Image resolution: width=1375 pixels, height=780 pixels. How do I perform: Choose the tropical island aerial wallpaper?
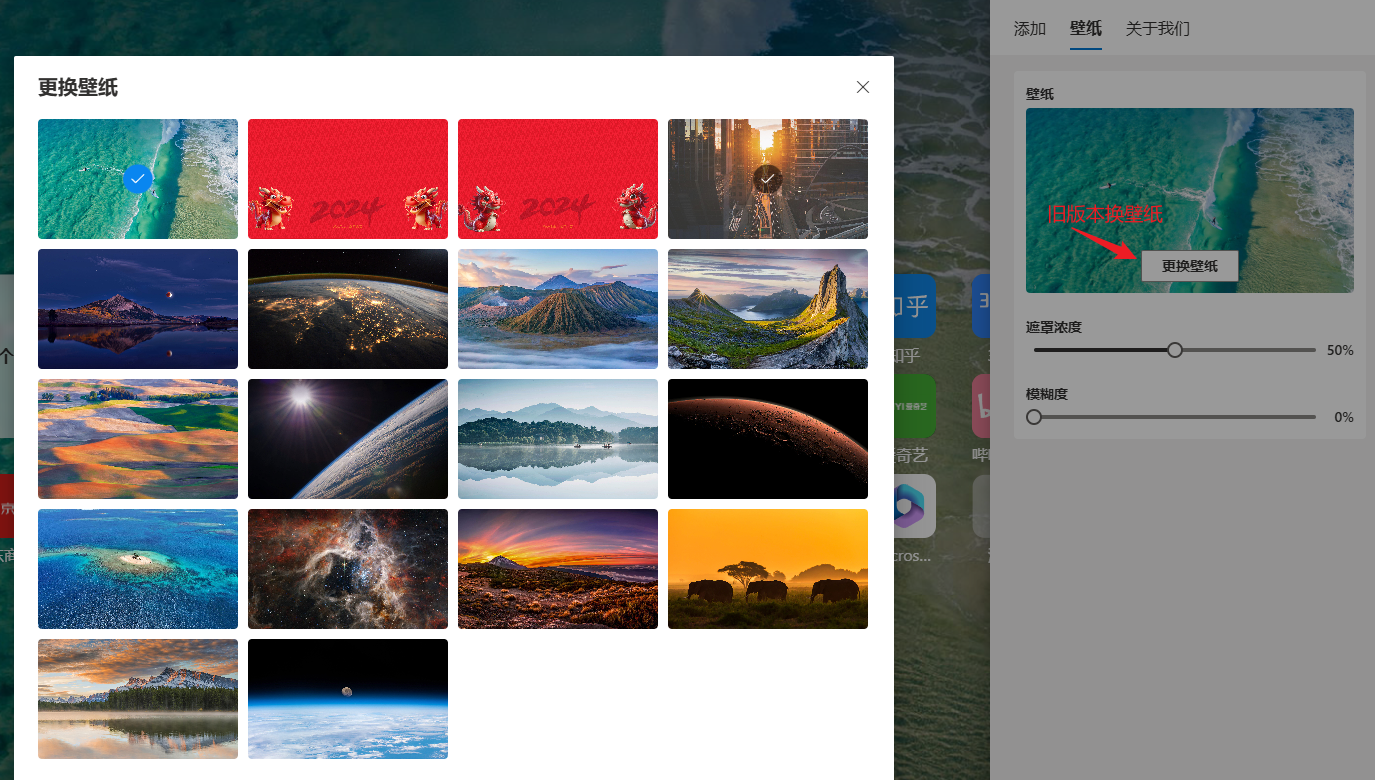coord(138,569)
